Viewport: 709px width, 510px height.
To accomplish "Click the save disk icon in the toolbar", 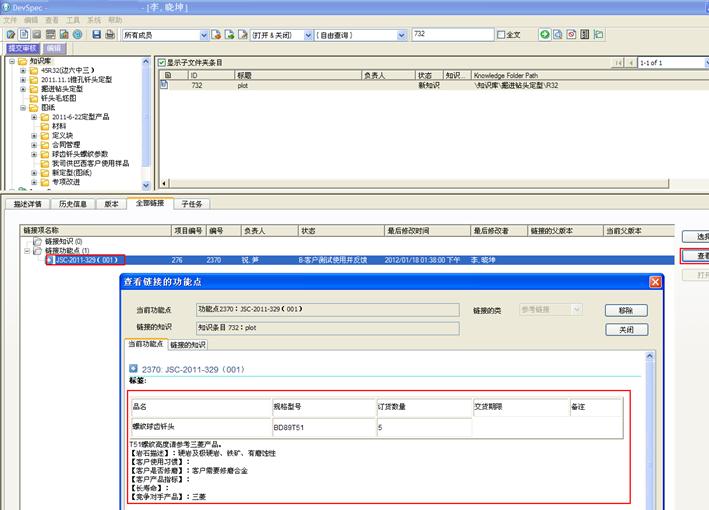I will [96, 34].
